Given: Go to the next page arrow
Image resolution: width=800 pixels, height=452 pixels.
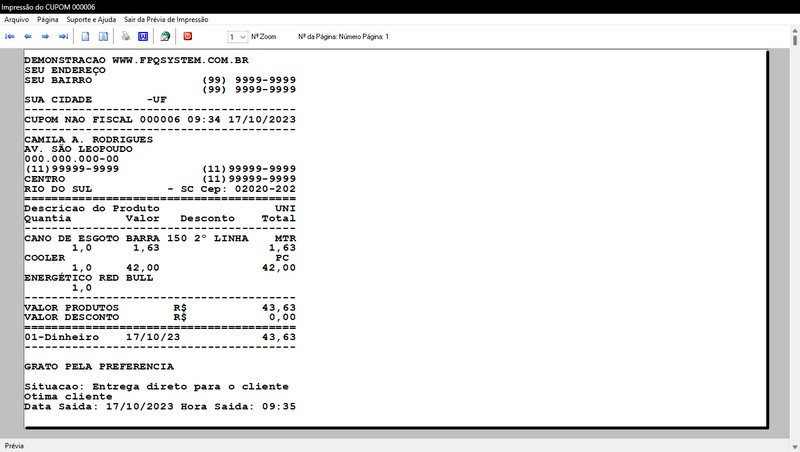Looking at the screenshot, I should click(45, 36).
